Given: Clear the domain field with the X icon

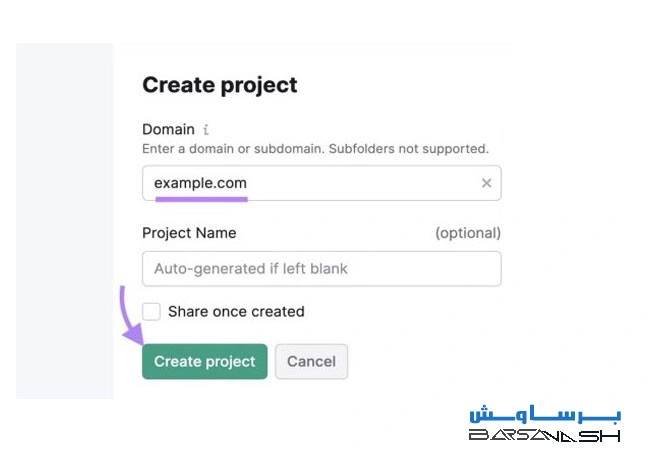Looking at the screenshot, I should (486, 183).
